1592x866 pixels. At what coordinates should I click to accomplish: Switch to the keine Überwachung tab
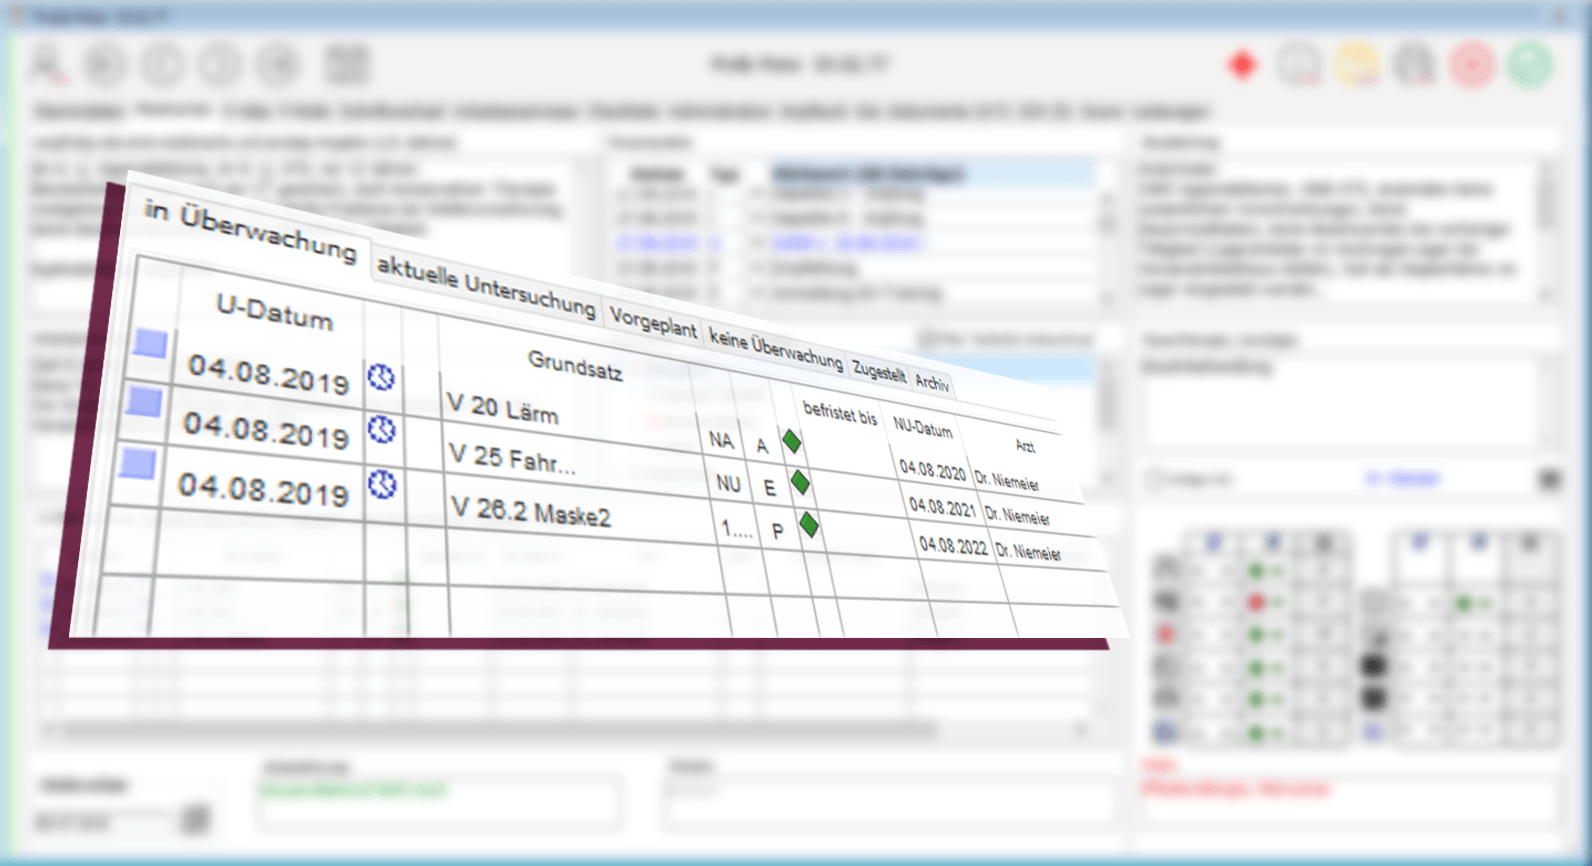coord(776,348)
